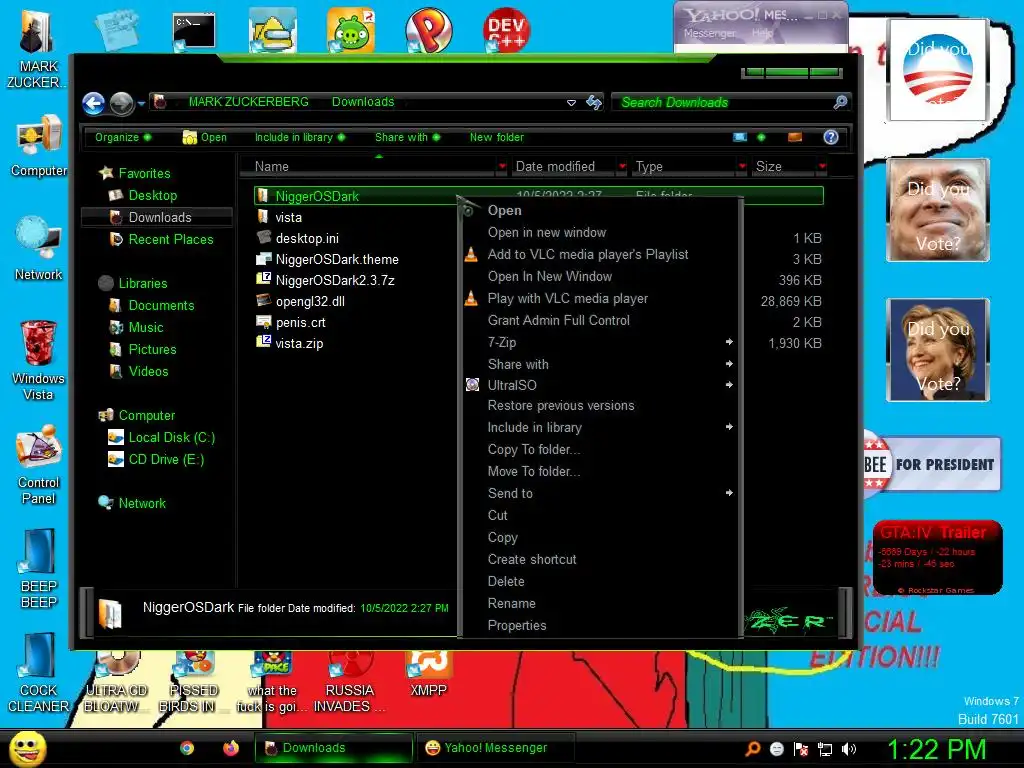Open the BEEP BEEP desktop shortcut
The width and height of the screenshot is (1024, 768).
[x=39, y=568]
